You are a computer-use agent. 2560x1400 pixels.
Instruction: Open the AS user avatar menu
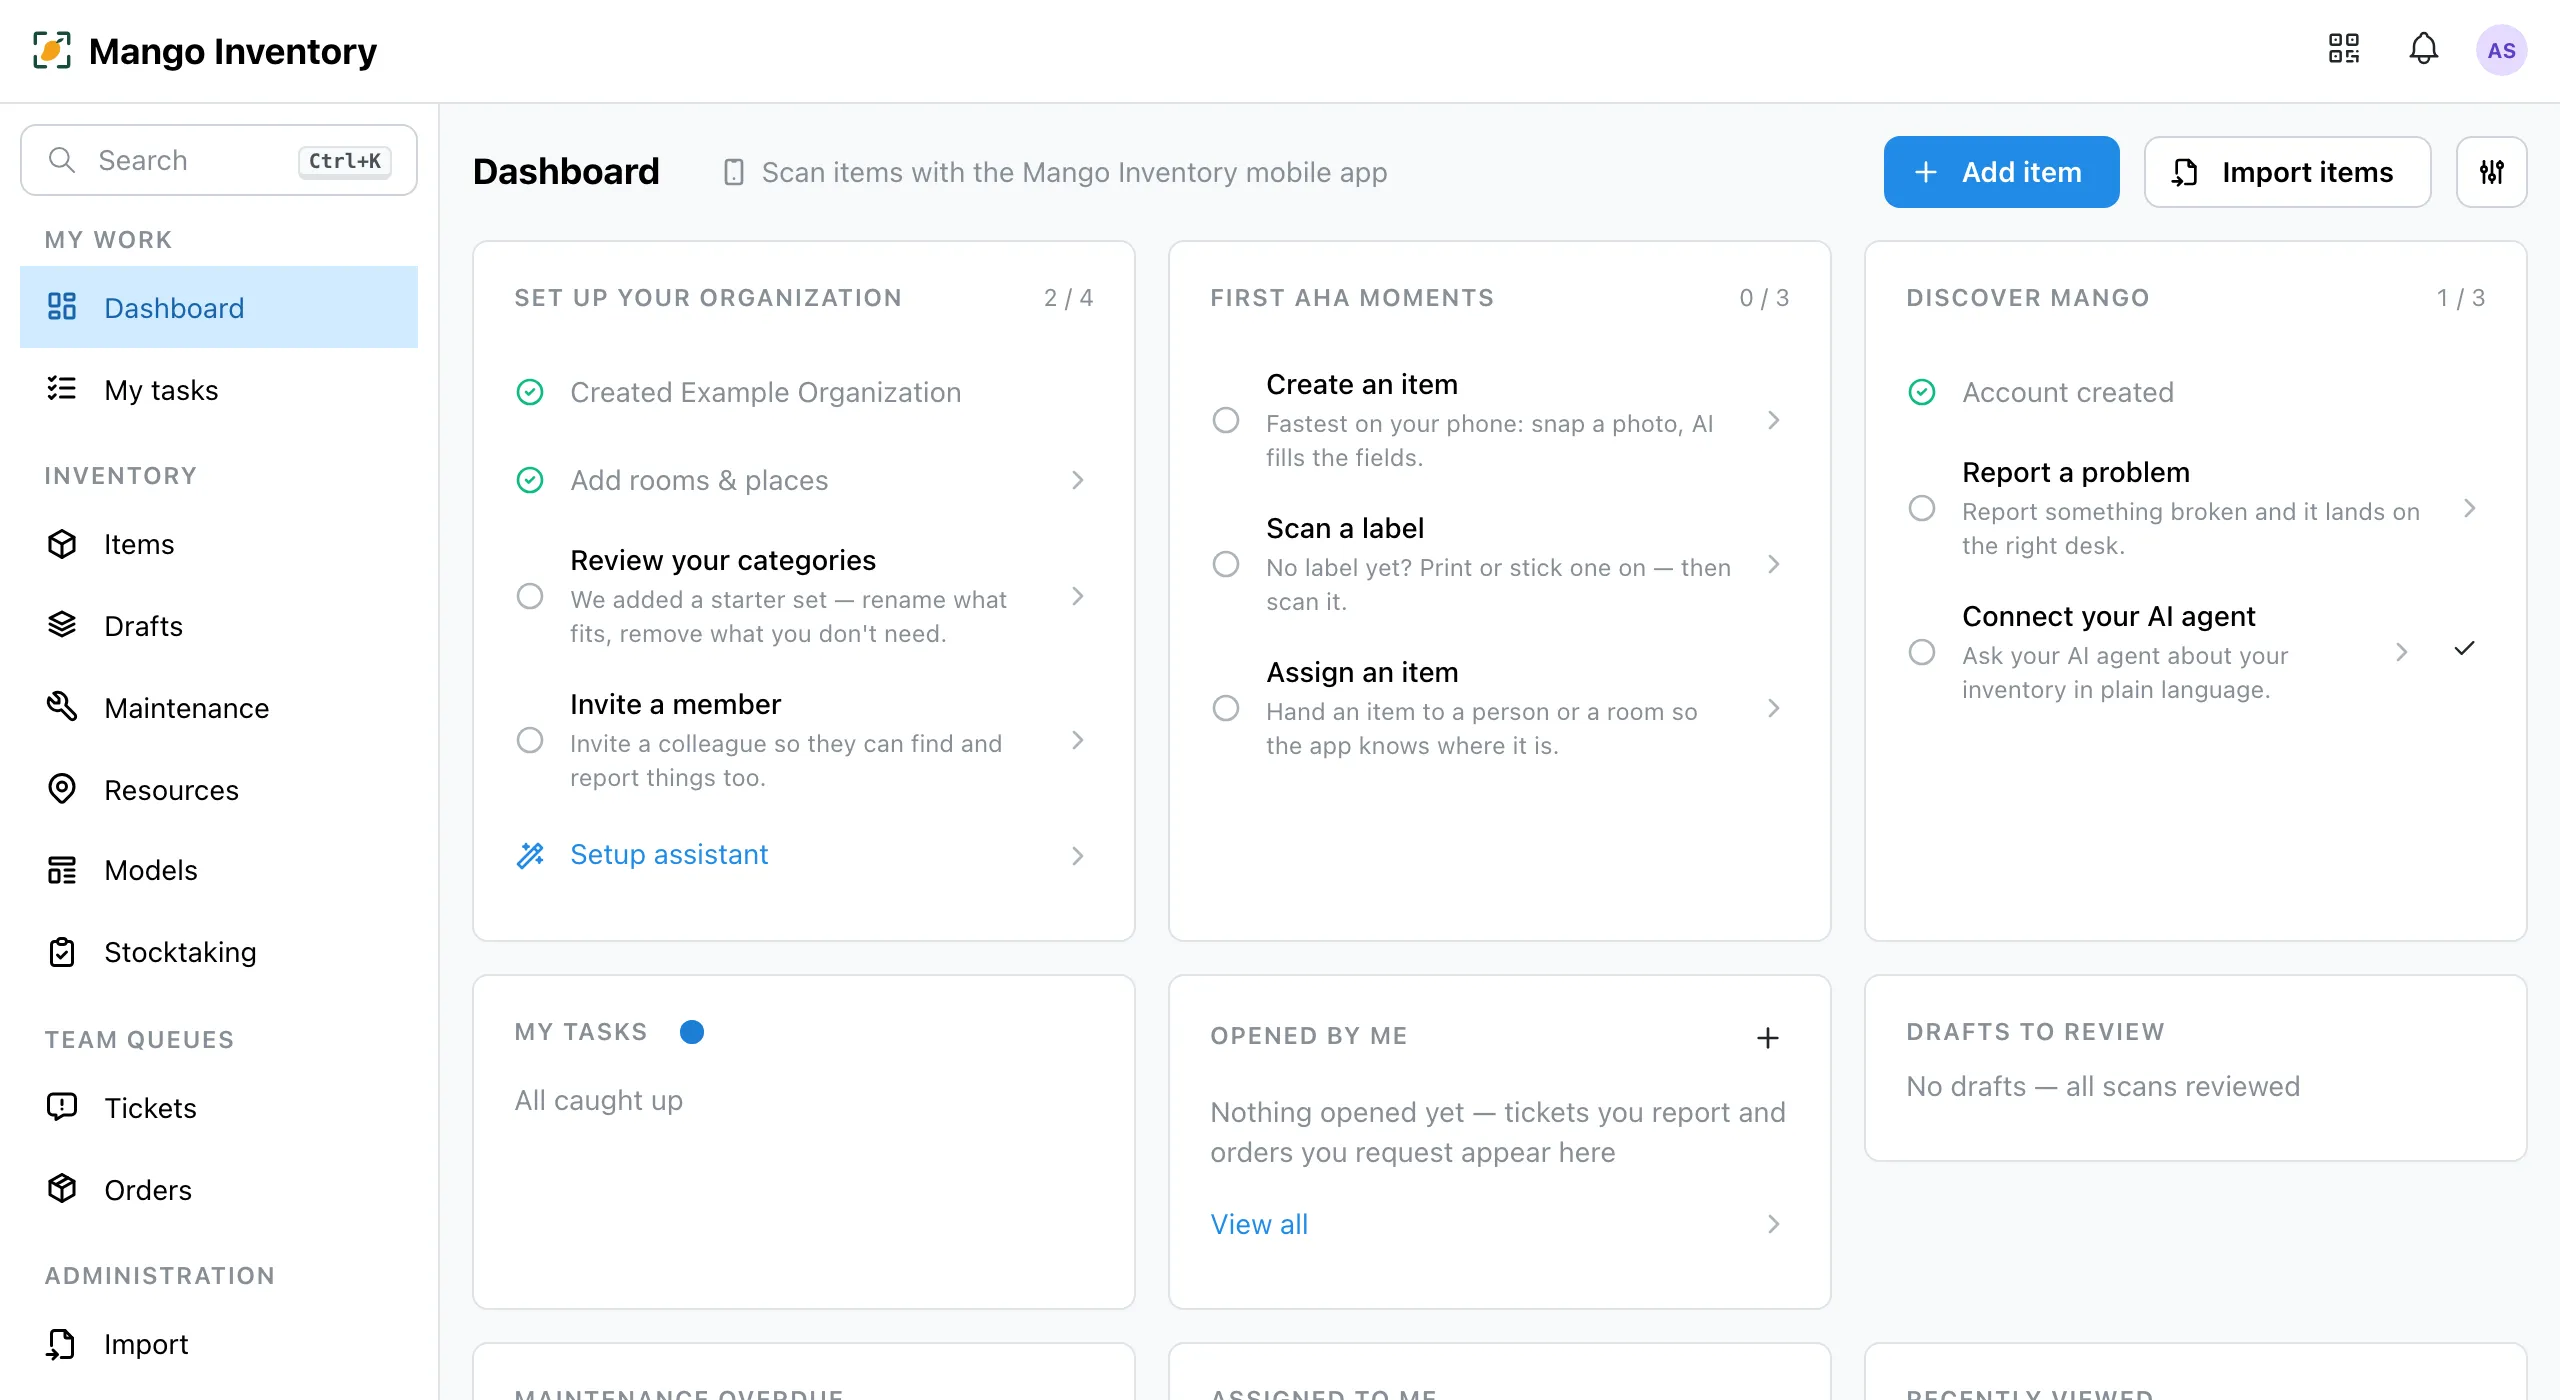pos(2501,50)
